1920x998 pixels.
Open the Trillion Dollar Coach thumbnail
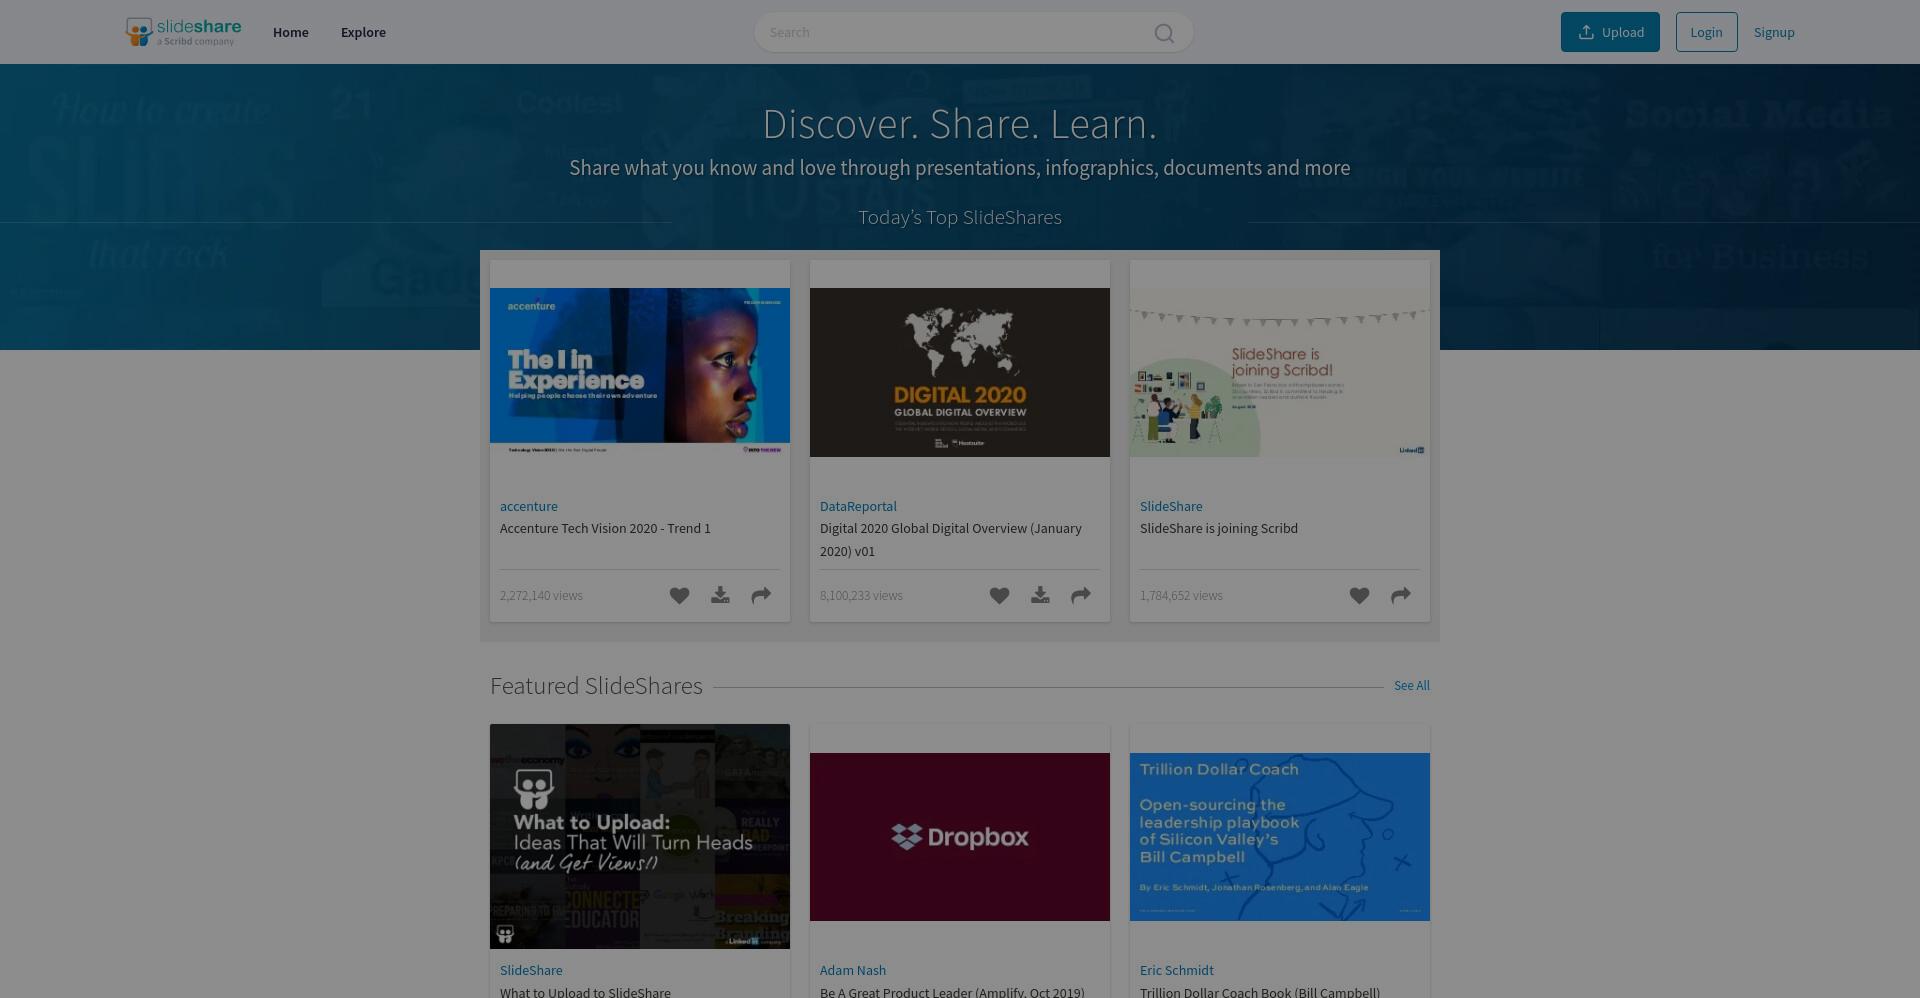(1280, 837)
